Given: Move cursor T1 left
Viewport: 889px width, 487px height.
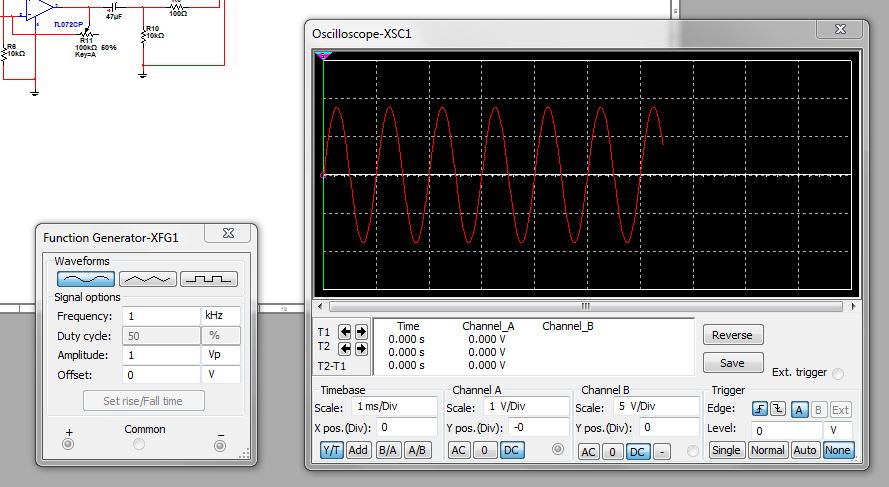Looking at the screenshot, I should 345,332.
